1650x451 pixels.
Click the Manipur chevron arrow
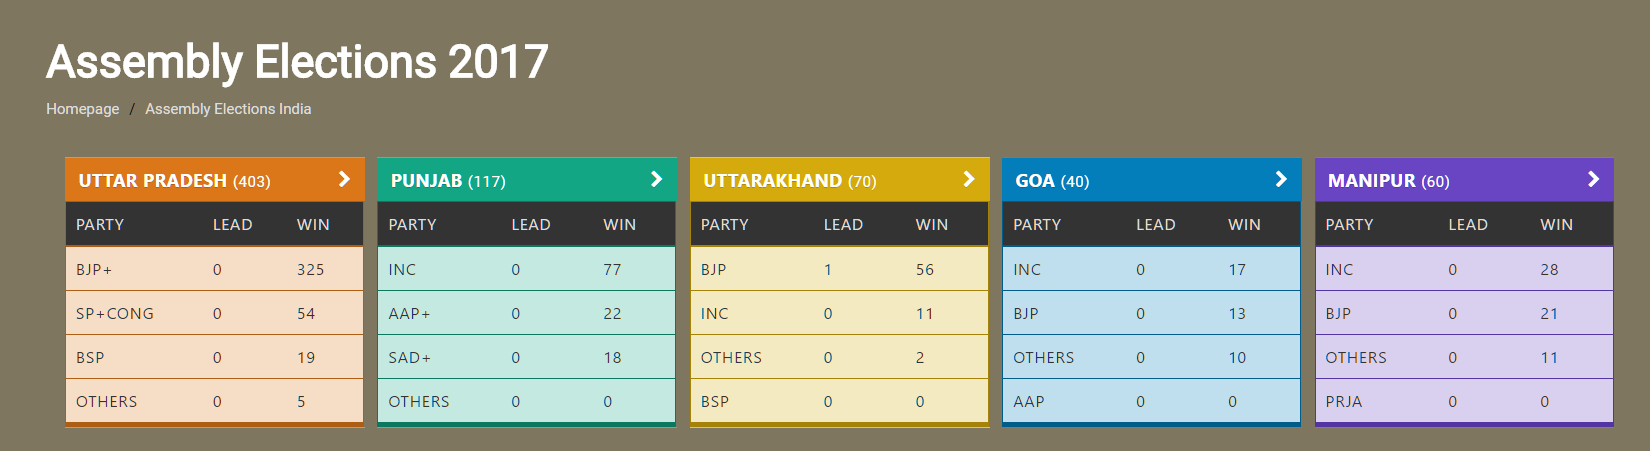tap(1593, 179)
